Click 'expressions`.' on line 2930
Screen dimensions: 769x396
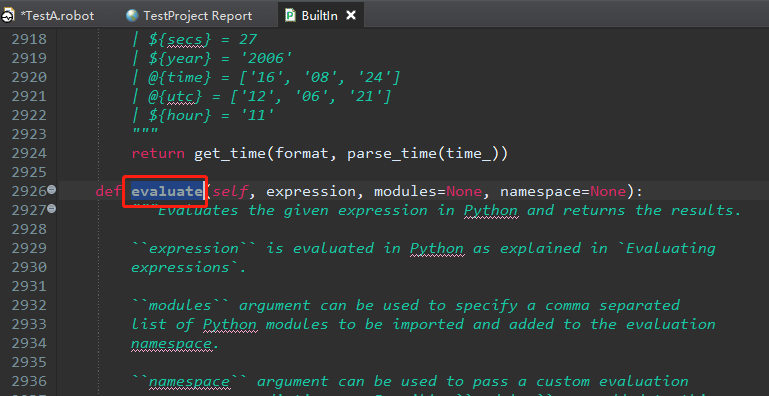coord(189,267)
